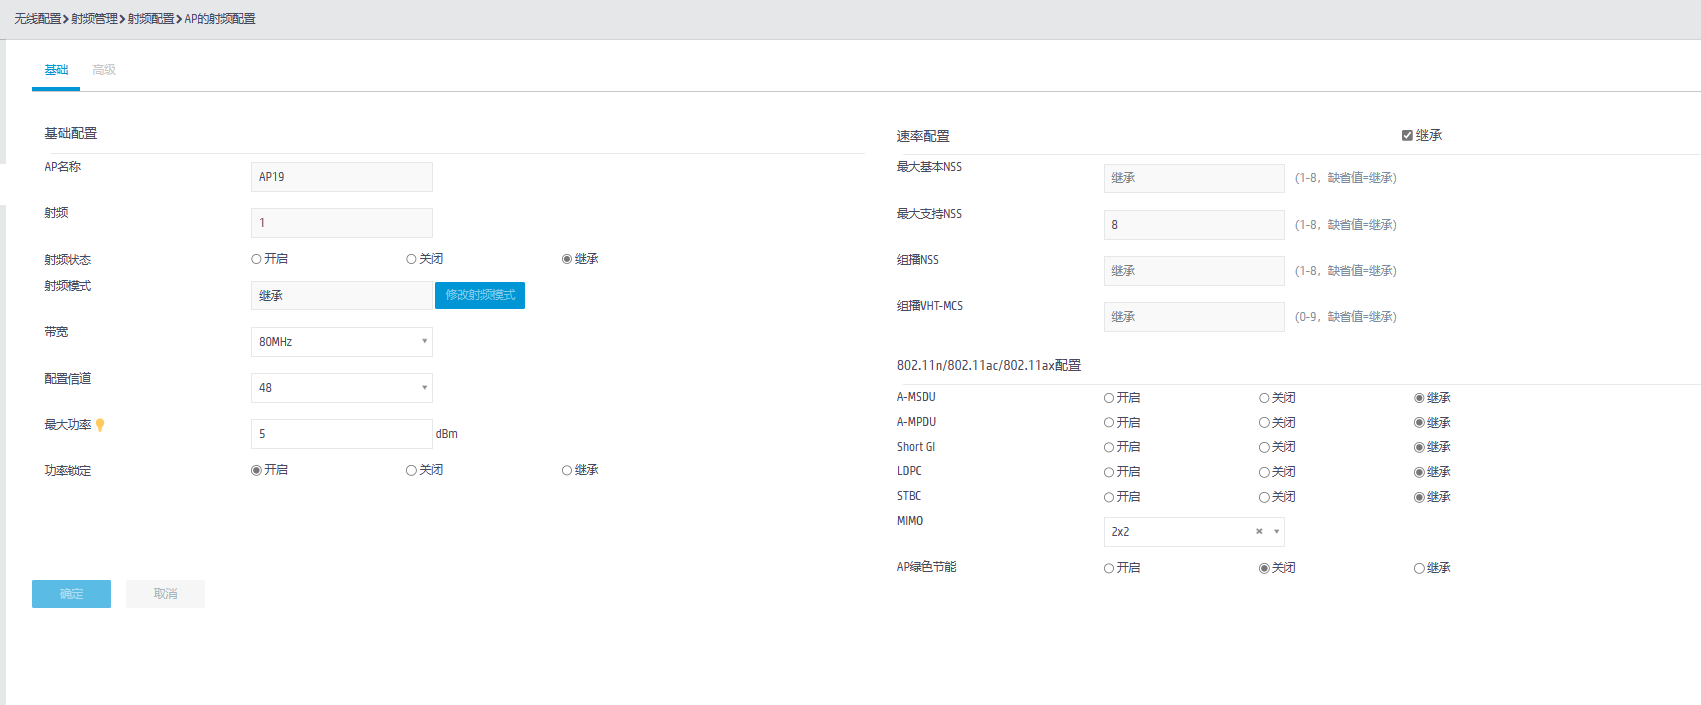The height and width of the screenshot is (705, 1701).
Task: Click the 最大支持NSS field showing 8
Action: pos(1194,225)
